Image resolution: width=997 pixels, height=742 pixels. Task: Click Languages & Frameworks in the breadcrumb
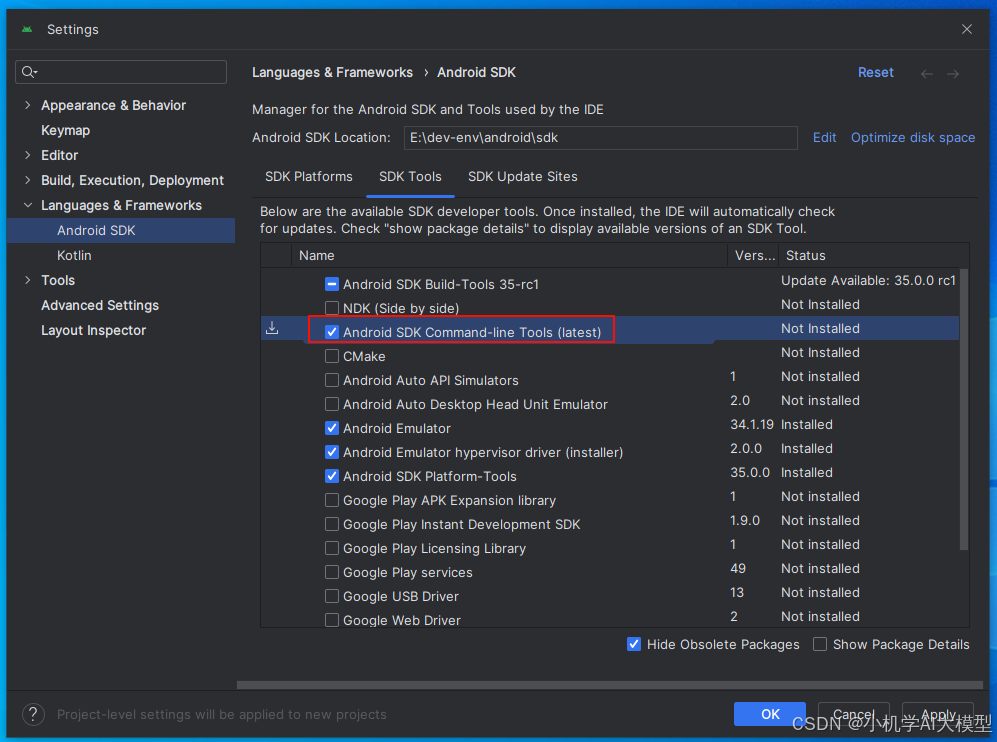332,72
